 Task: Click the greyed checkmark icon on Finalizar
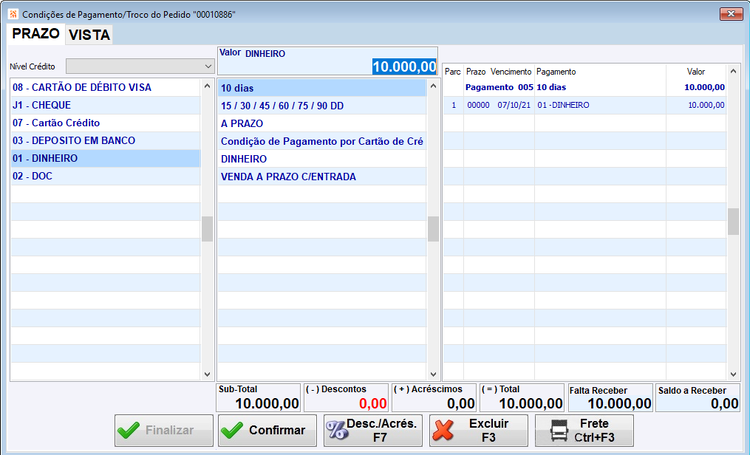(128, 430)
